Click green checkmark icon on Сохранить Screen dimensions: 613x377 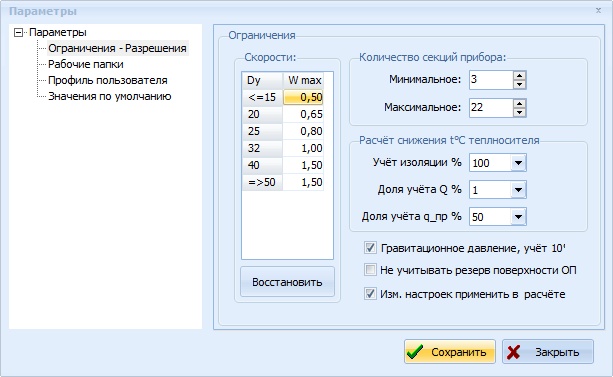tap(415, 352)
